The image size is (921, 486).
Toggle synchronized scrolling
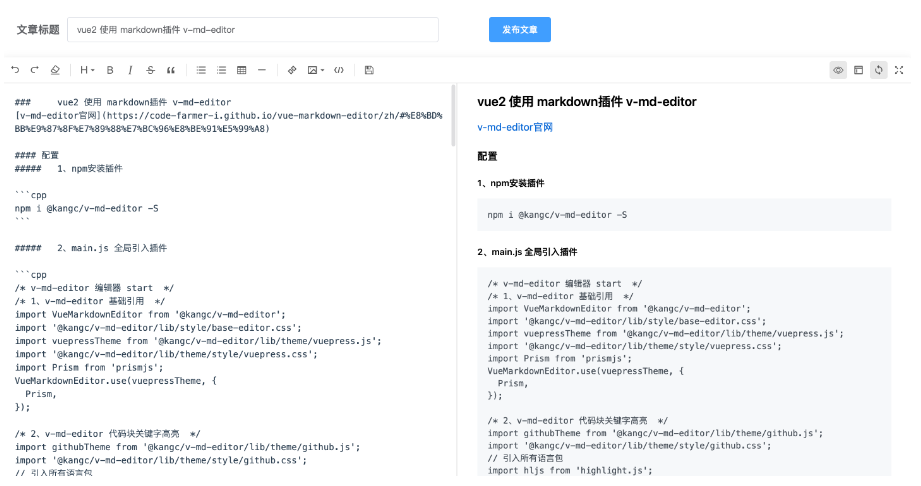(879, 70)
